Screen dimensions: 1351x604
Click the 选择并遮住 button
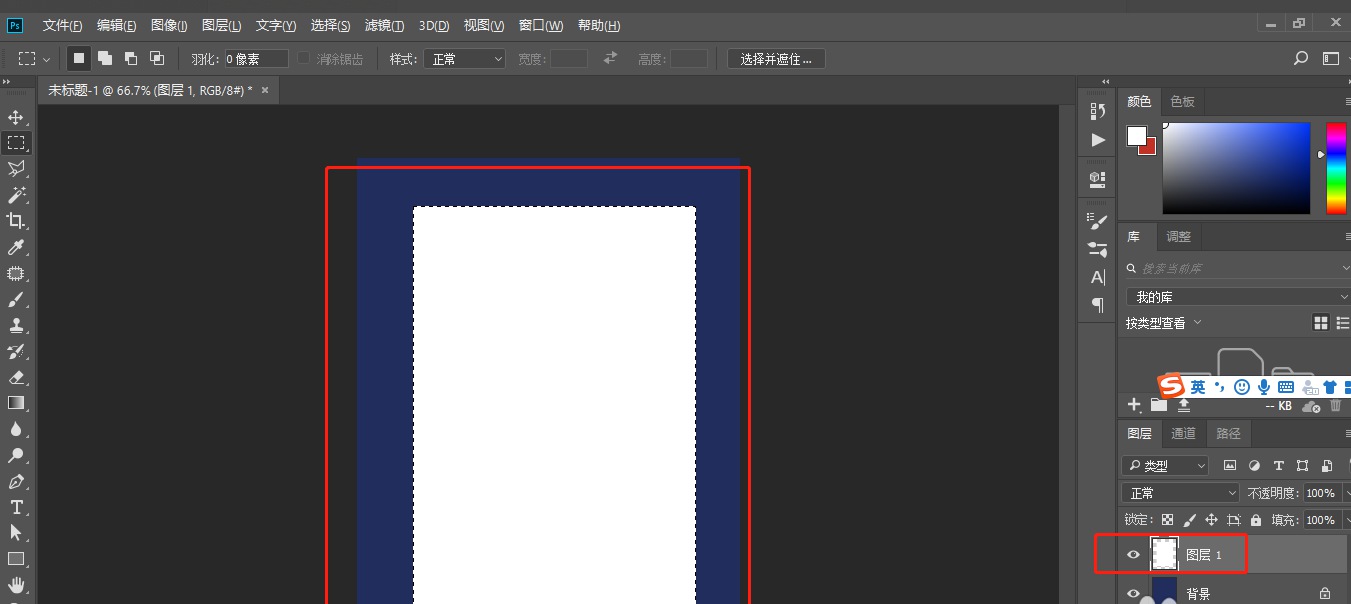pyautogui.click(x=775, y=58)
